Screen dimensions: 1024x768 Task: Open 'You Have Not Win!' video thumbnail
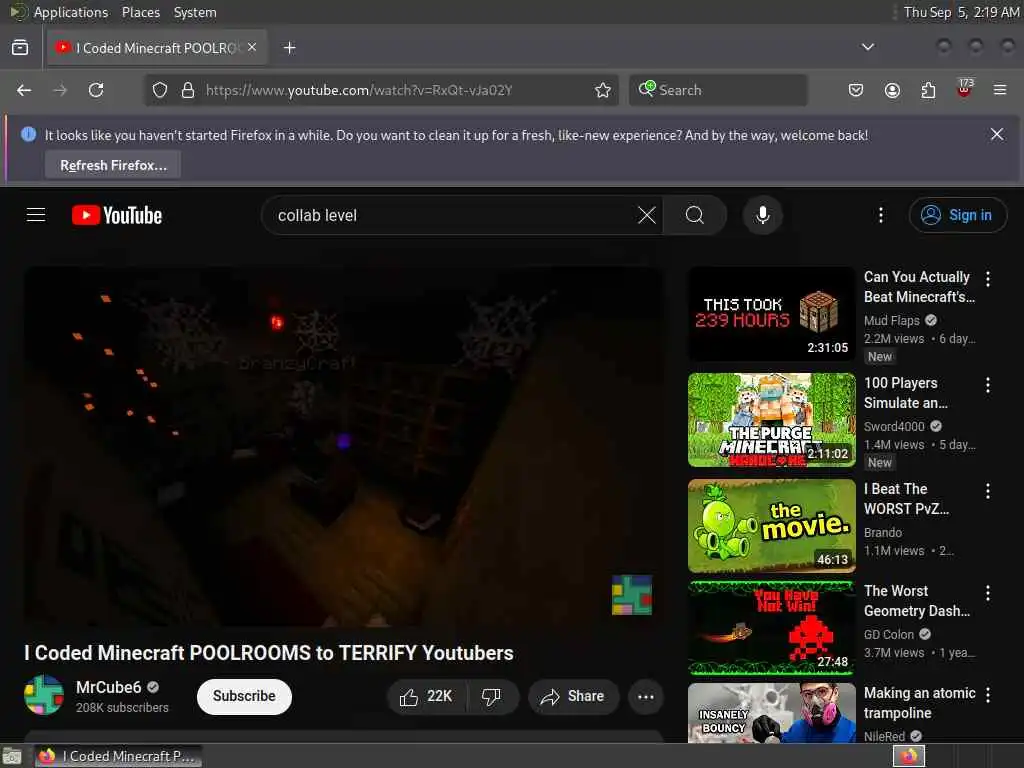pos(771,628)
